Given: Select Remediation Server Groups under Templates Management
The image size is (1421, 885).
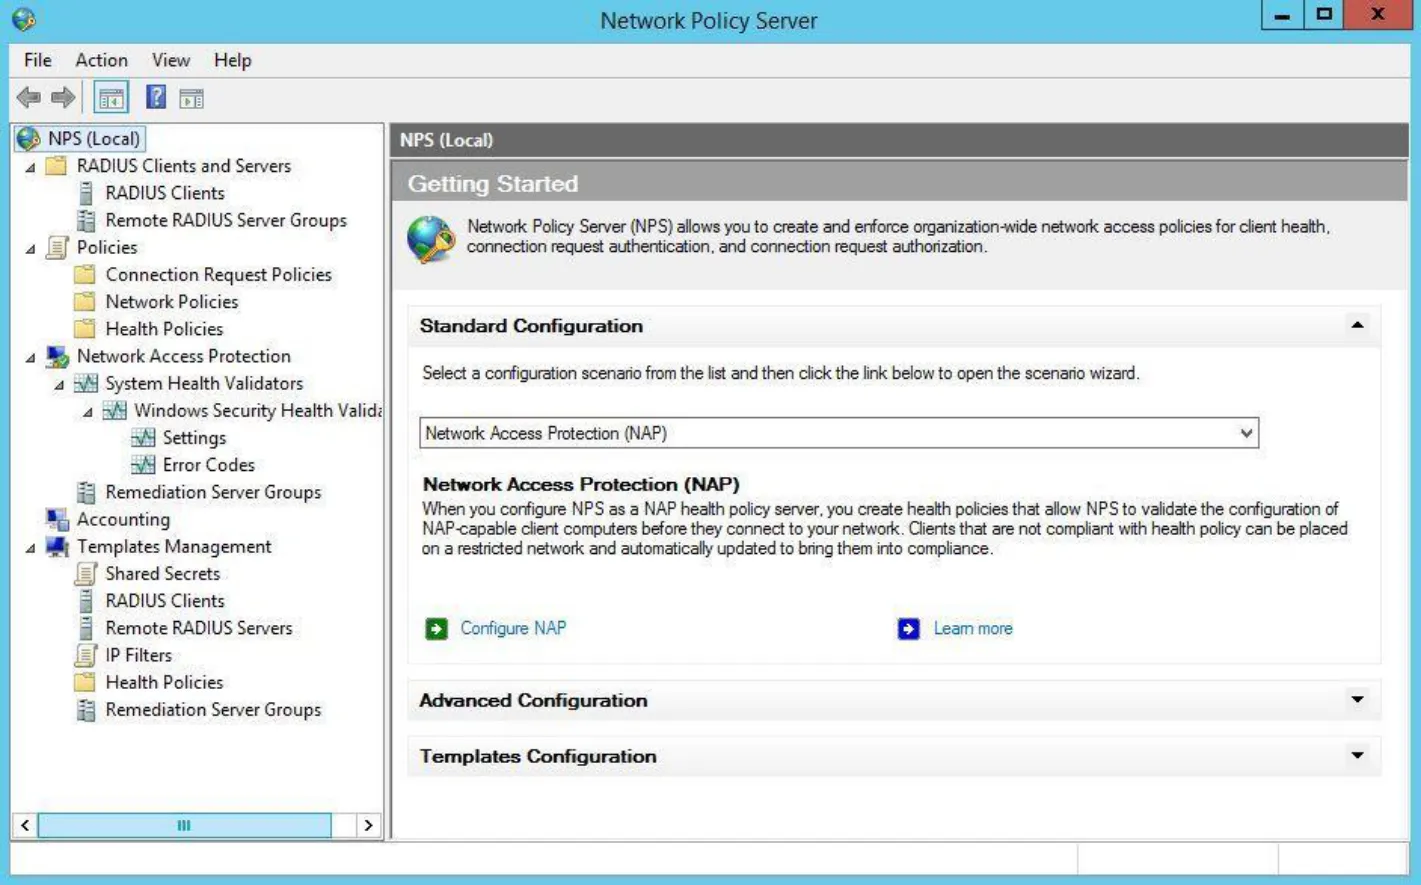Looking at the screenshot, I should pos(213,709).
